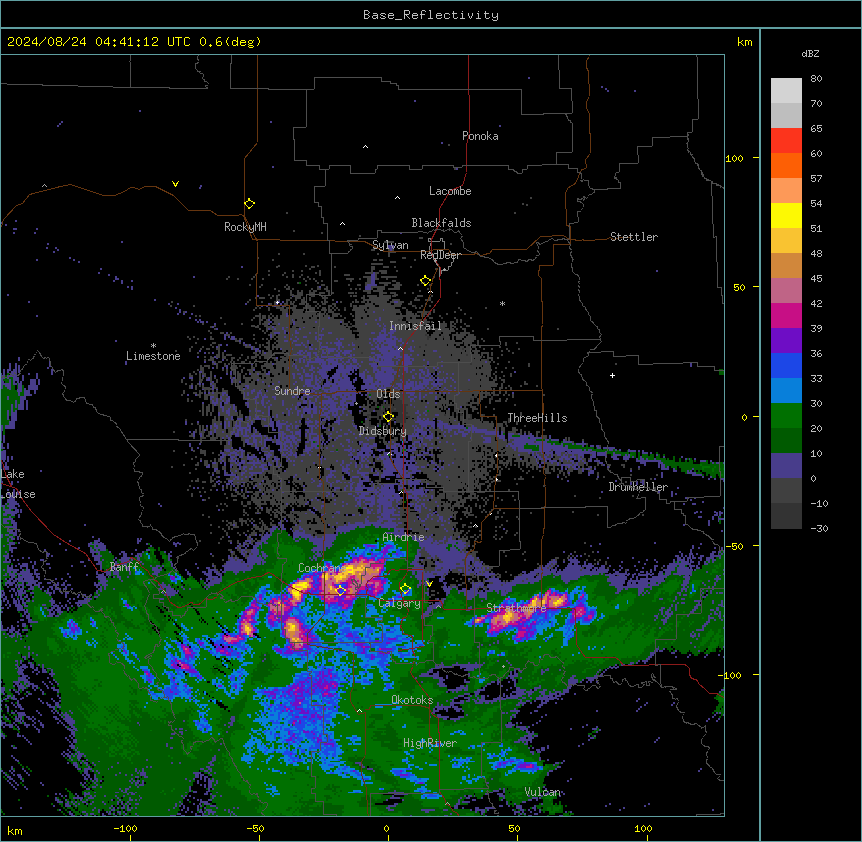Click the Lacombe city label
This screenshot has width=862, height=842.
[450, 191]
